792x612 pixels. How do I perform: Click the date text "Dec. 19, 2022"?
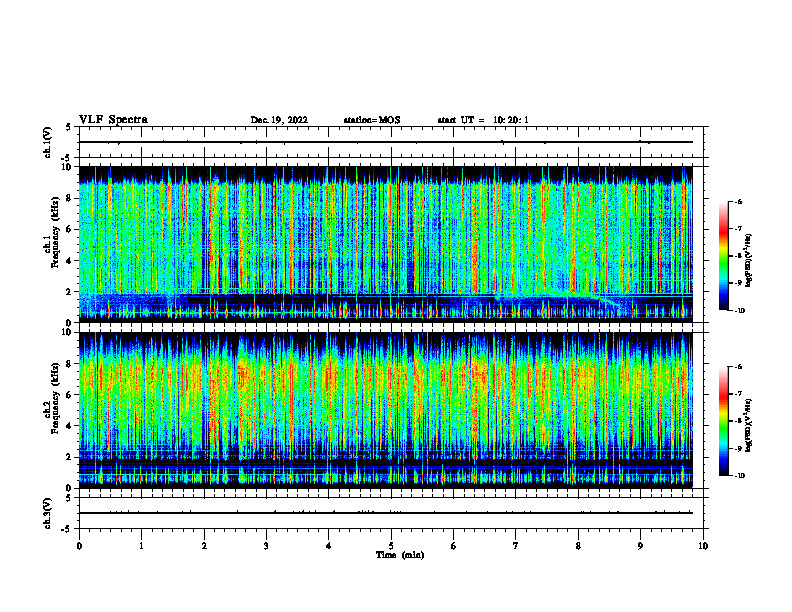point(279,120)
